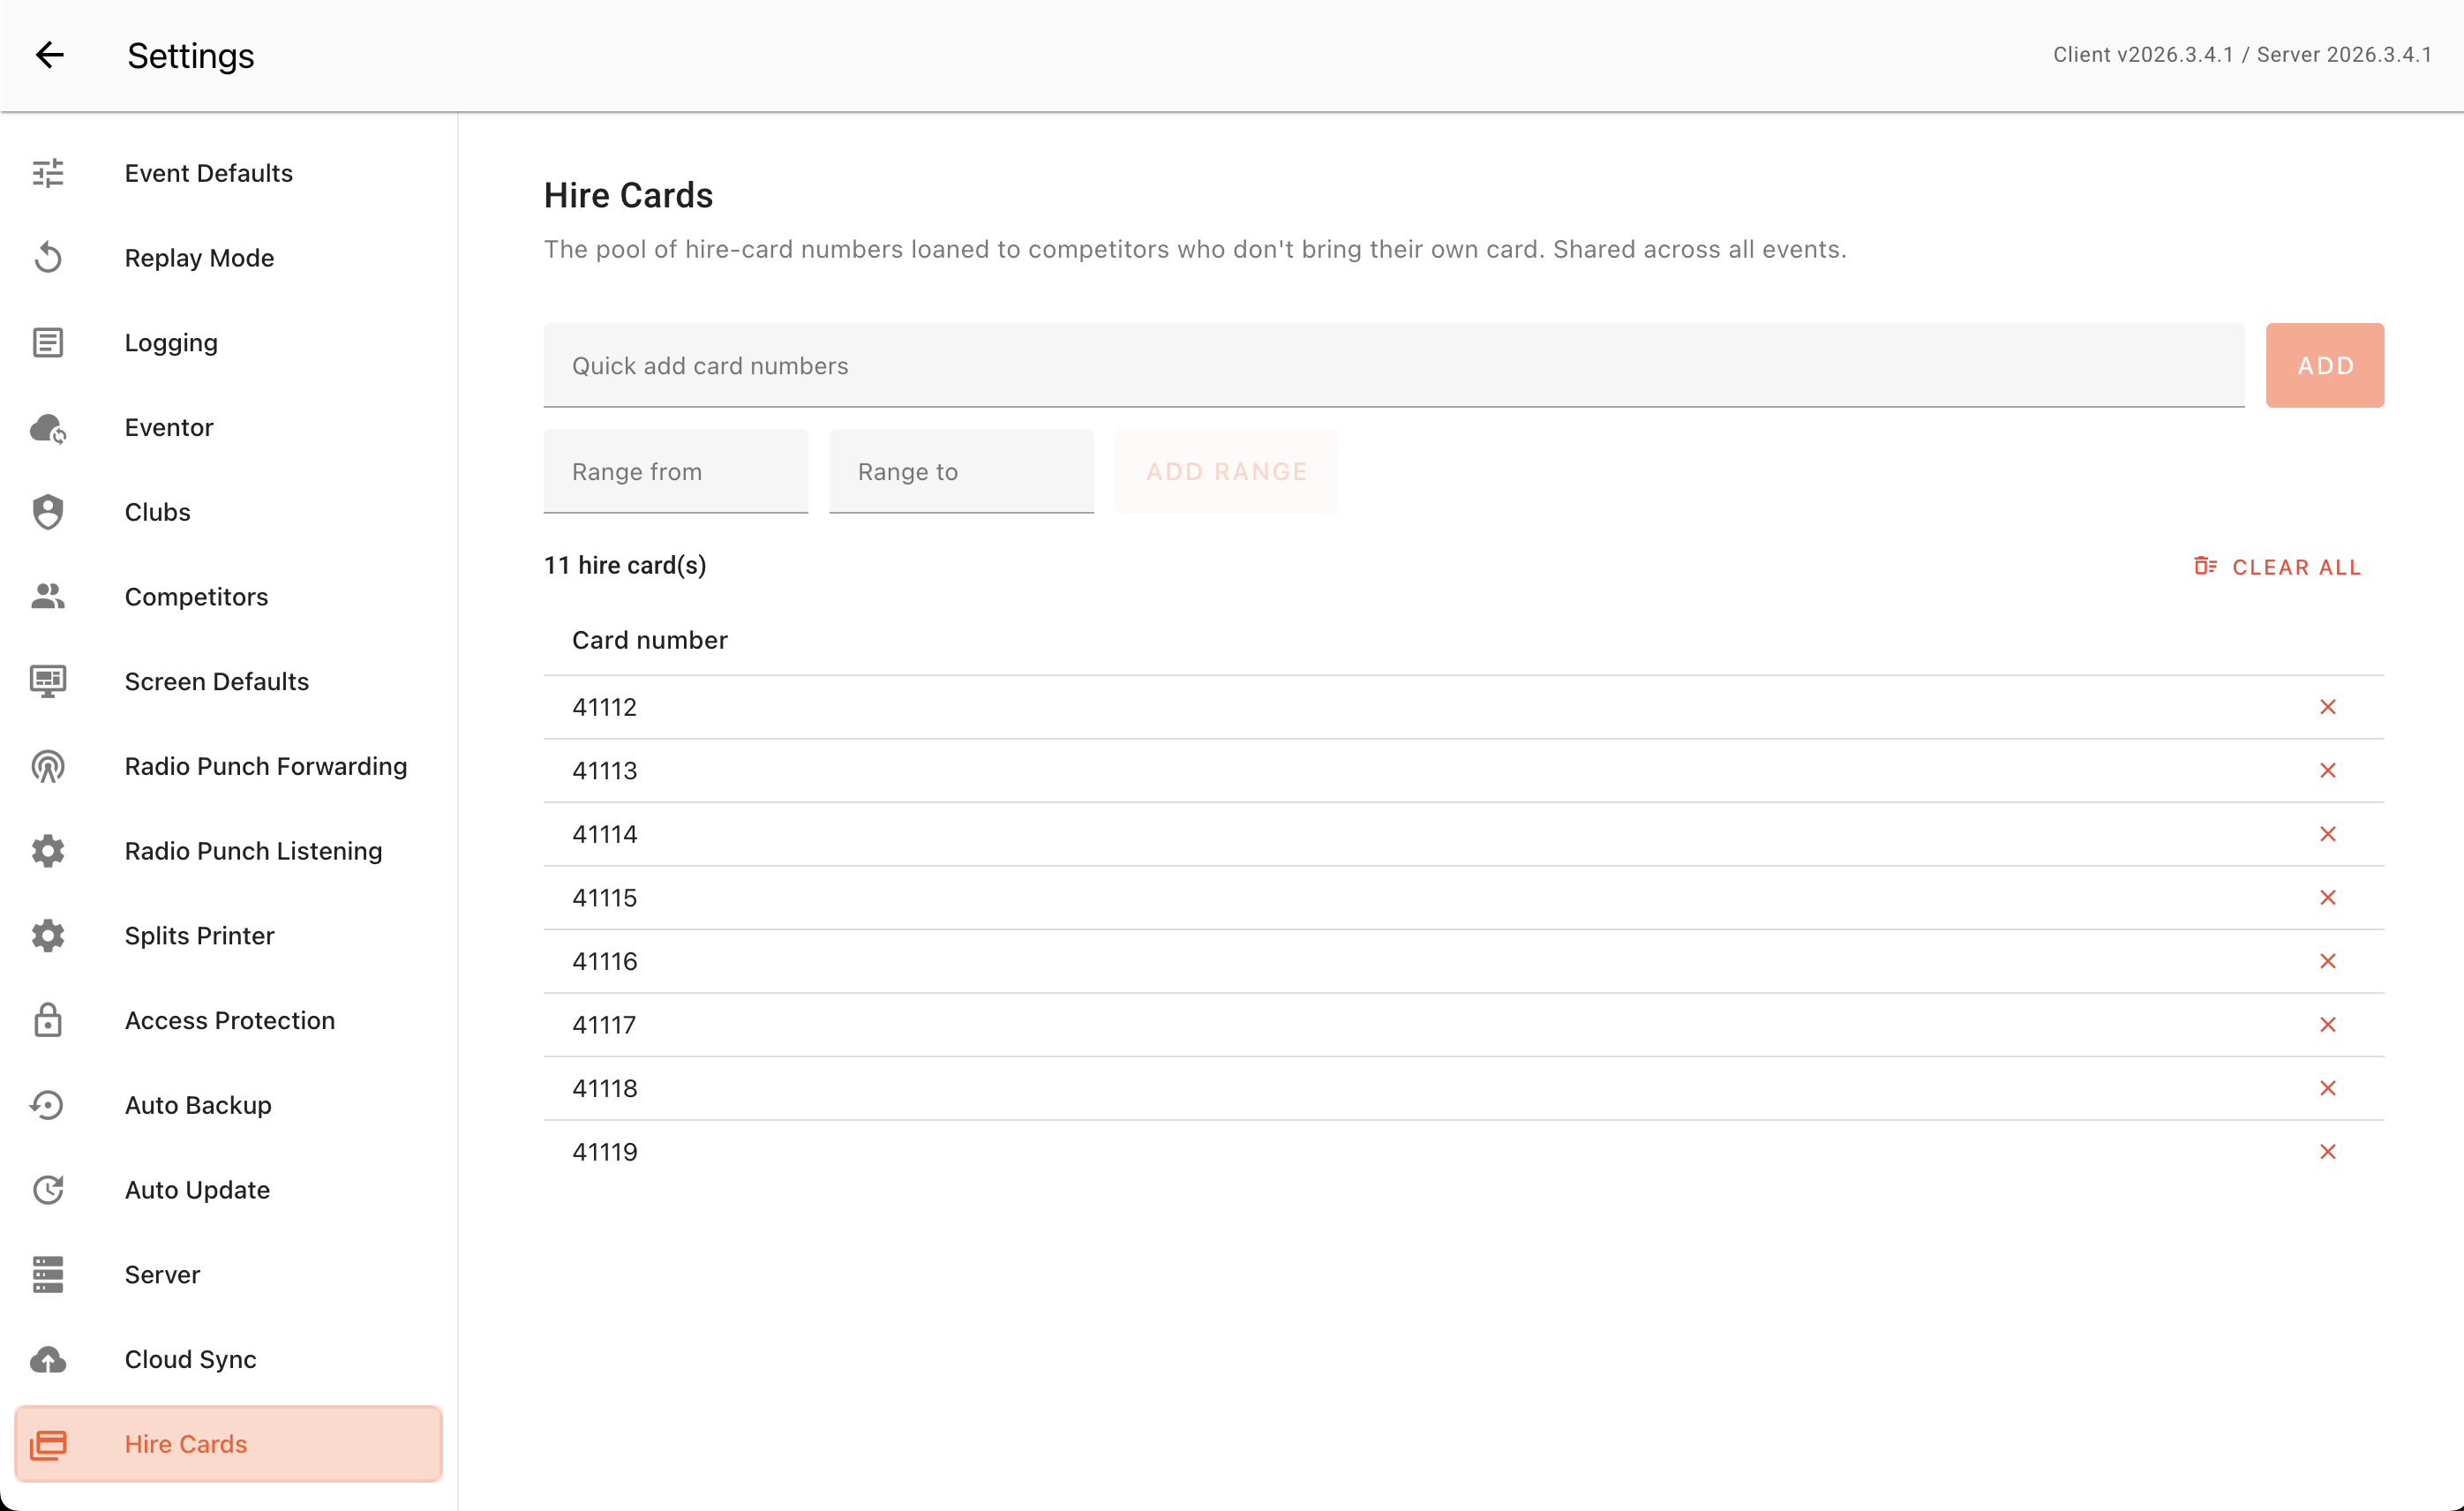
Task: Click the Client/Server version text
Action: pyautogui.click(x=2243, y=55)
